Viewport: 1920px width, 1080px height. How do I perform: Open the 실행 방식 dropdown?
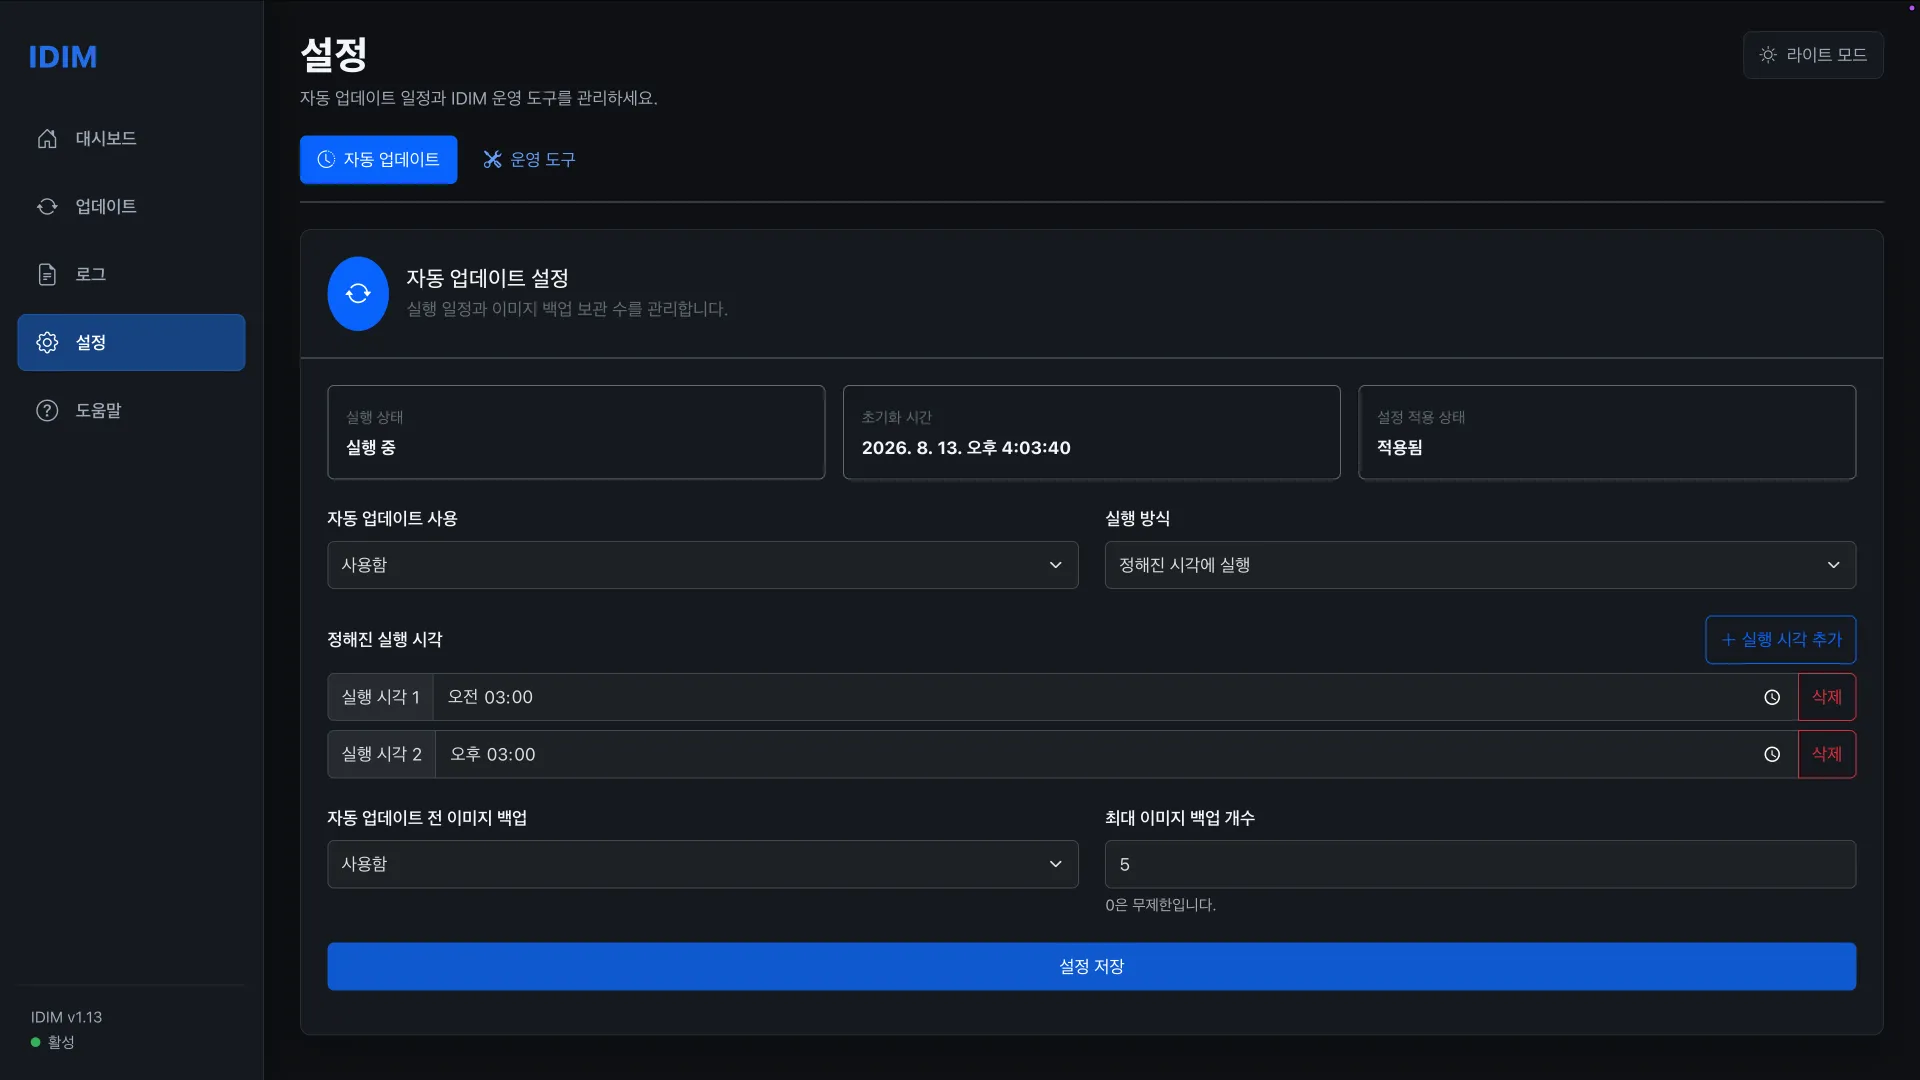pos(1480,566)
